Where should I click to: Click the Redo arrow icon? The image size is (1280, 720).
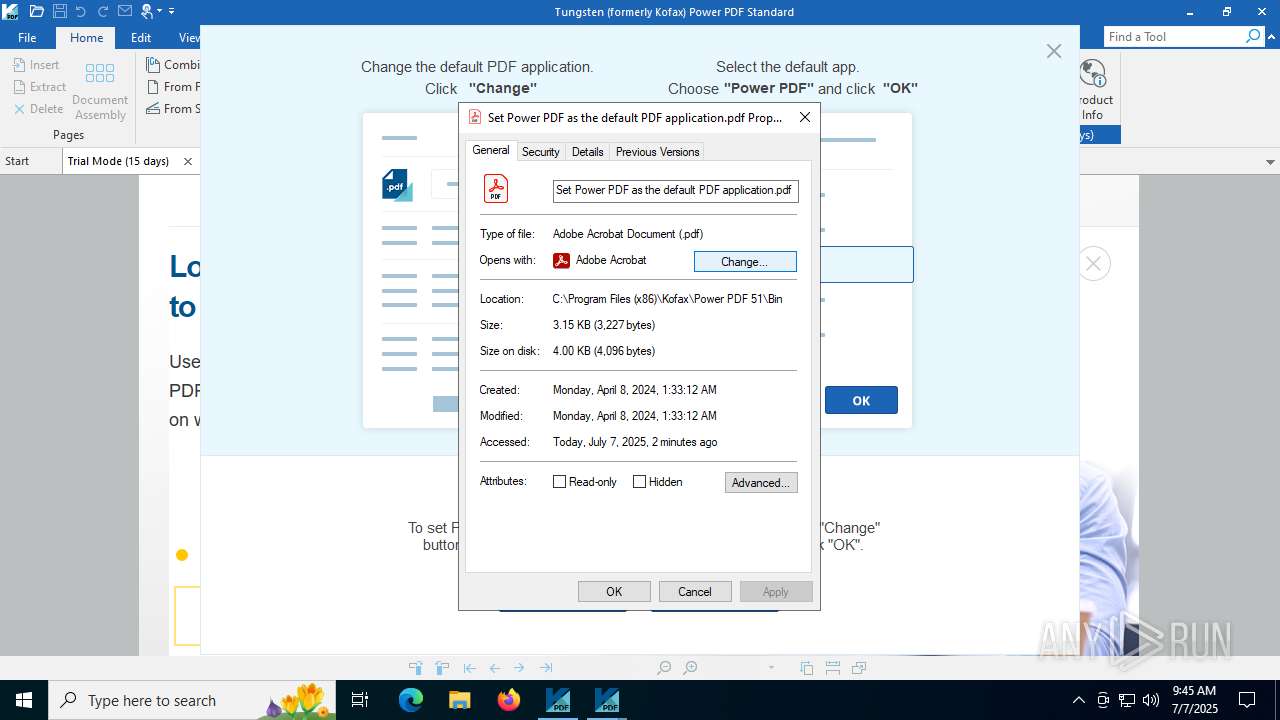(x=103, y=12)
